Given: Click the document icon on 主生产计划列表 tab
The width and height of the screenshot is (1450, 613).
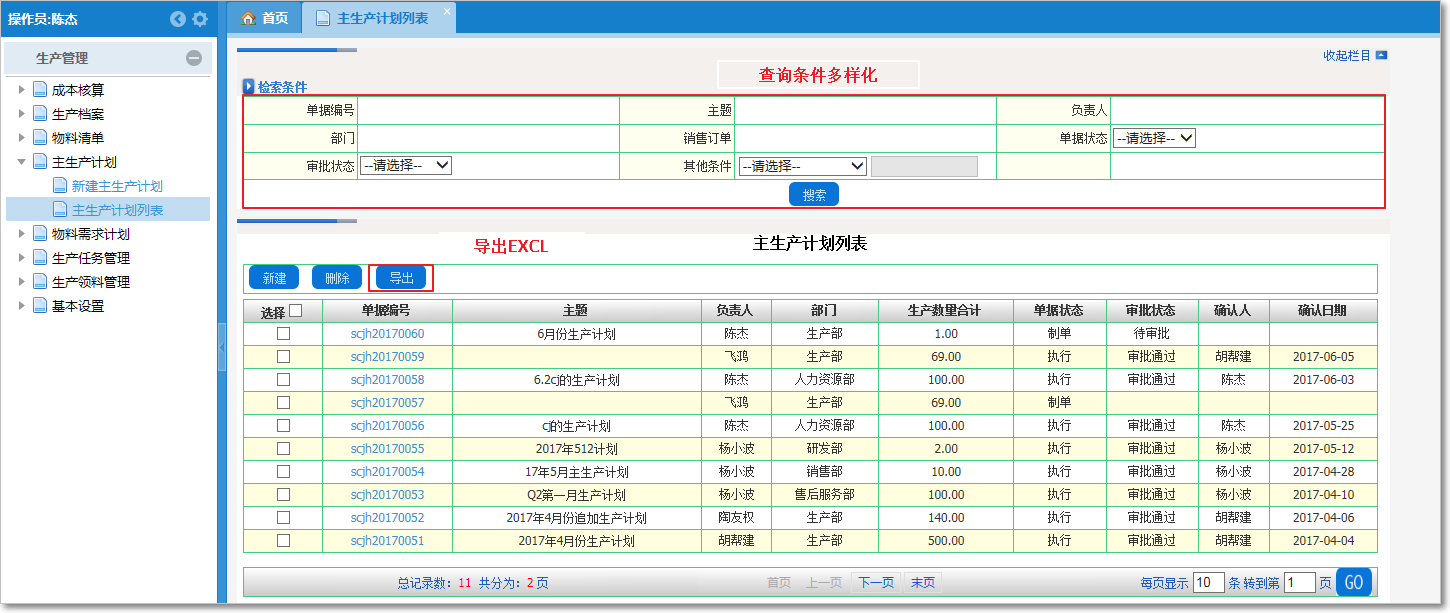Looking at the screenshot, I should (321, 17).
